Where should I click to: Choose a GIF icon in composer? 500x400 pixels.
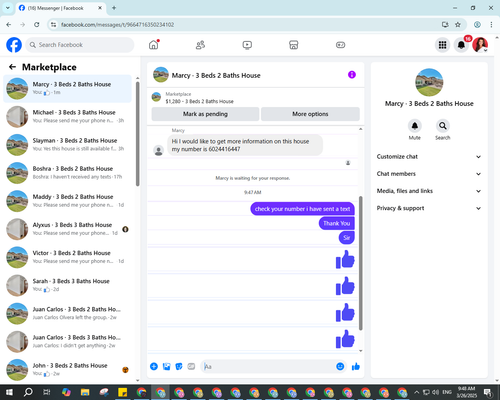191,367
